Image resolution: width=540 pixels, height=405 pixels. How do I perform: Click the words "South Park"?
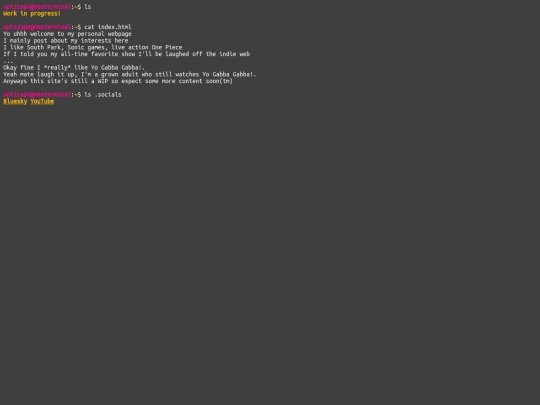(44, 47)
